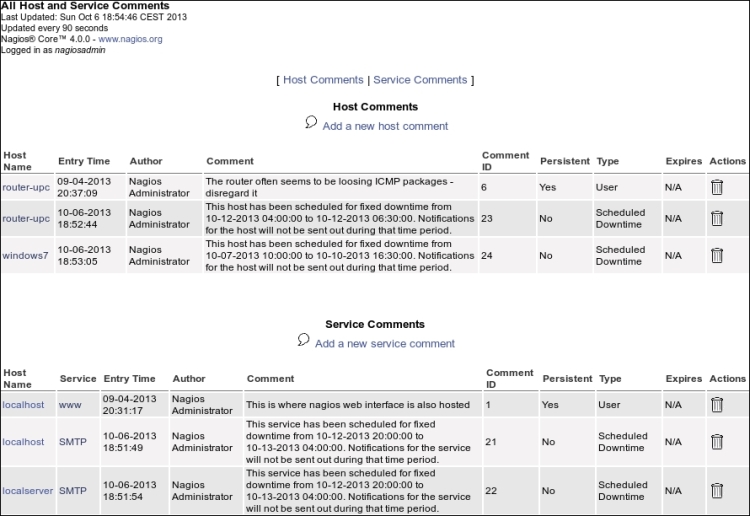Click trash icon for comment ID 21
Screen dimensions: 750x516
(717, 441)
